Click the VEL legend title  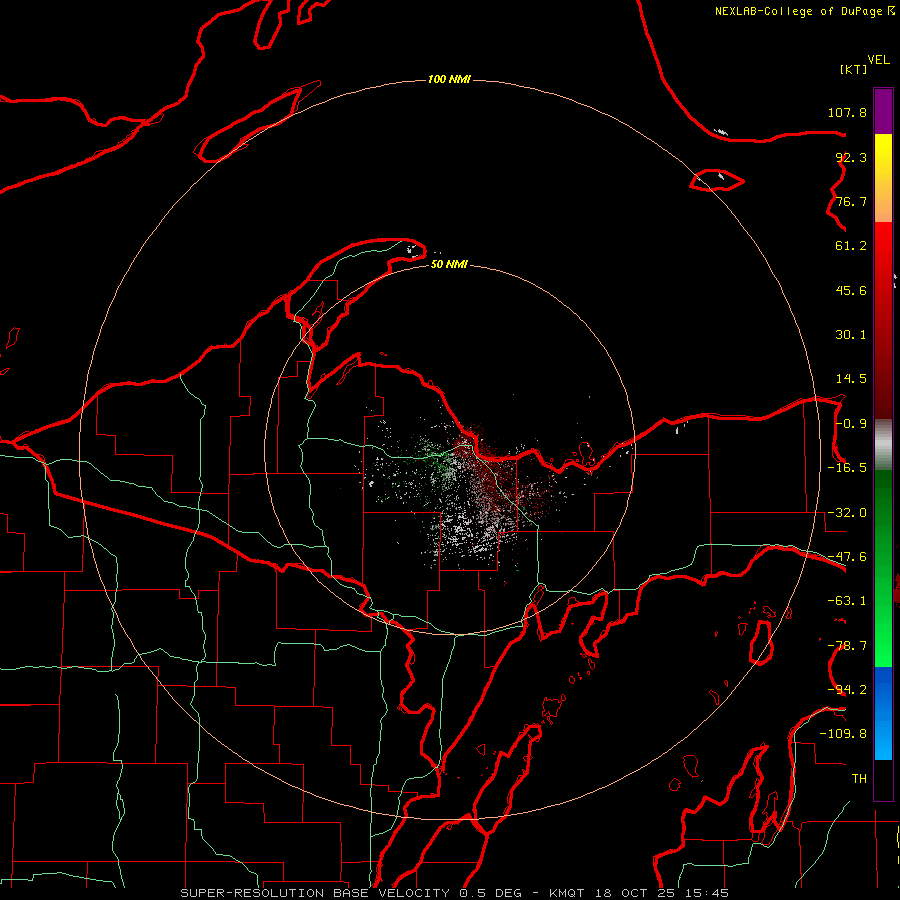[x=878, y=60]
